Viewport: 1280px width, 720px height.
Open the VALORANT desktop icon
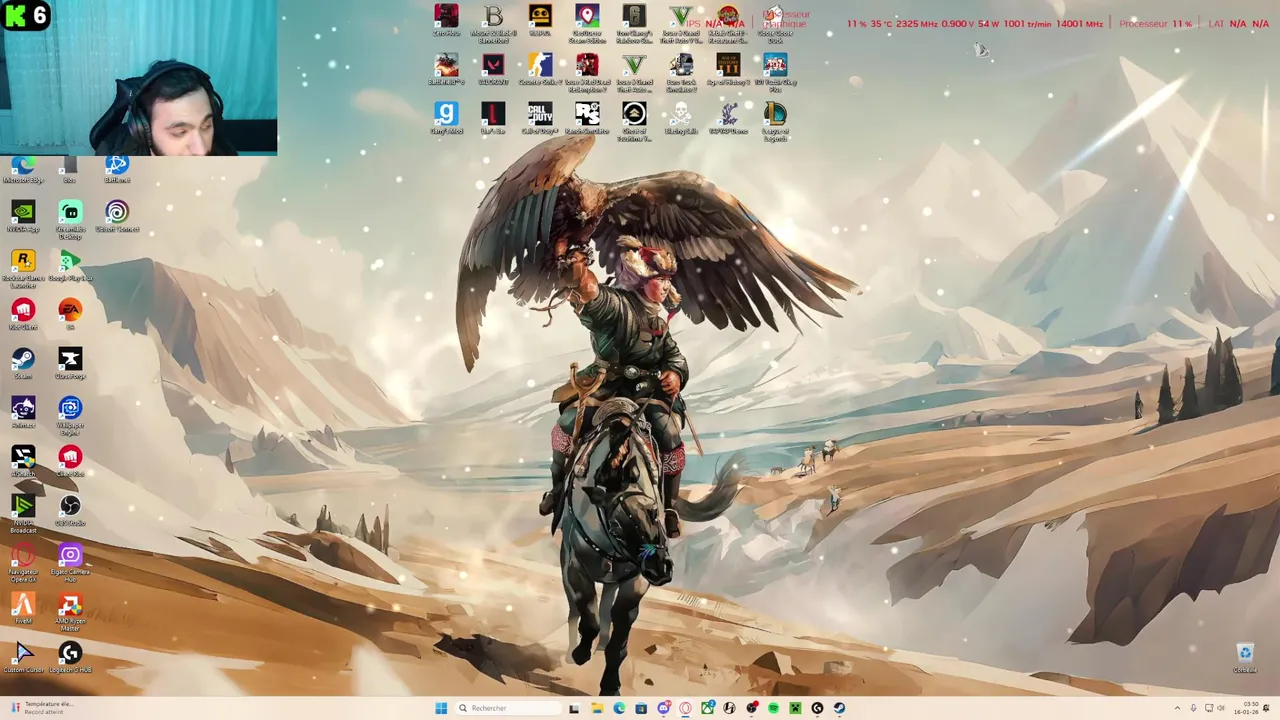[x=493, y=70]
